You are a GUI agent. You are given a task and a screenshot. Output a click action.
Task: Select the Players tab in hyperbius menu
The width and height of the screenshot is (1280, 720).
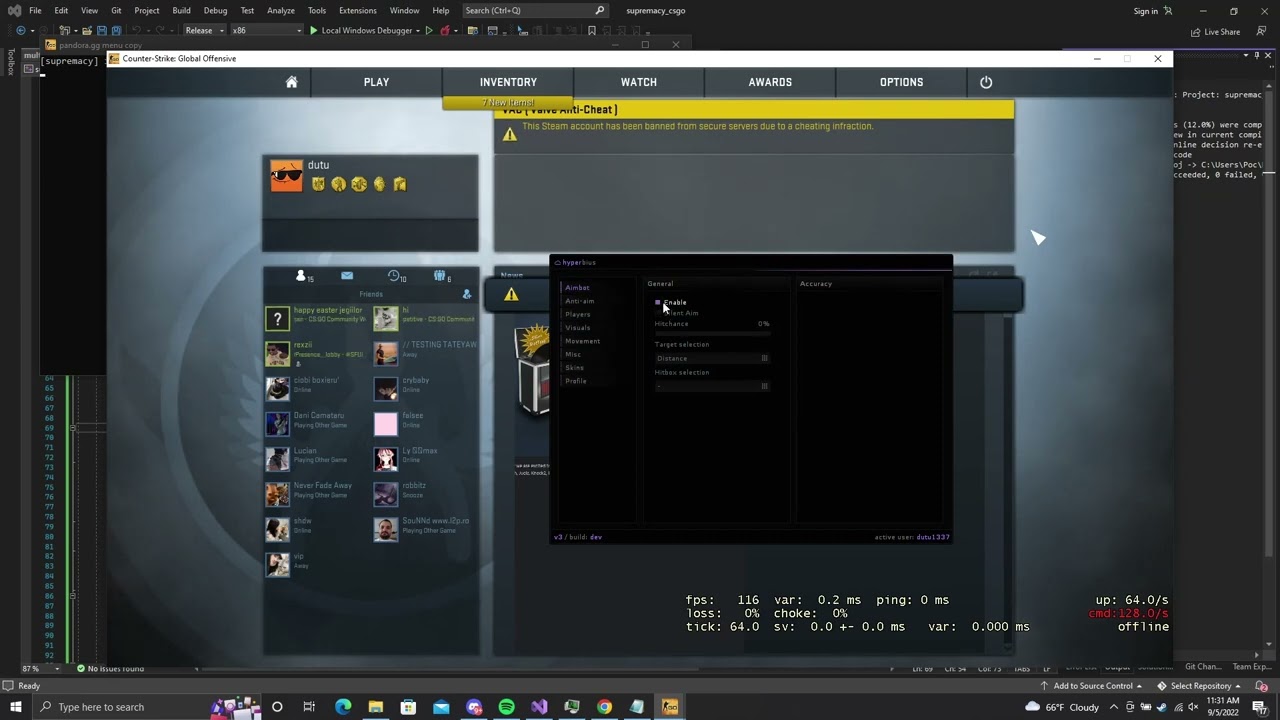coord(578,314)
